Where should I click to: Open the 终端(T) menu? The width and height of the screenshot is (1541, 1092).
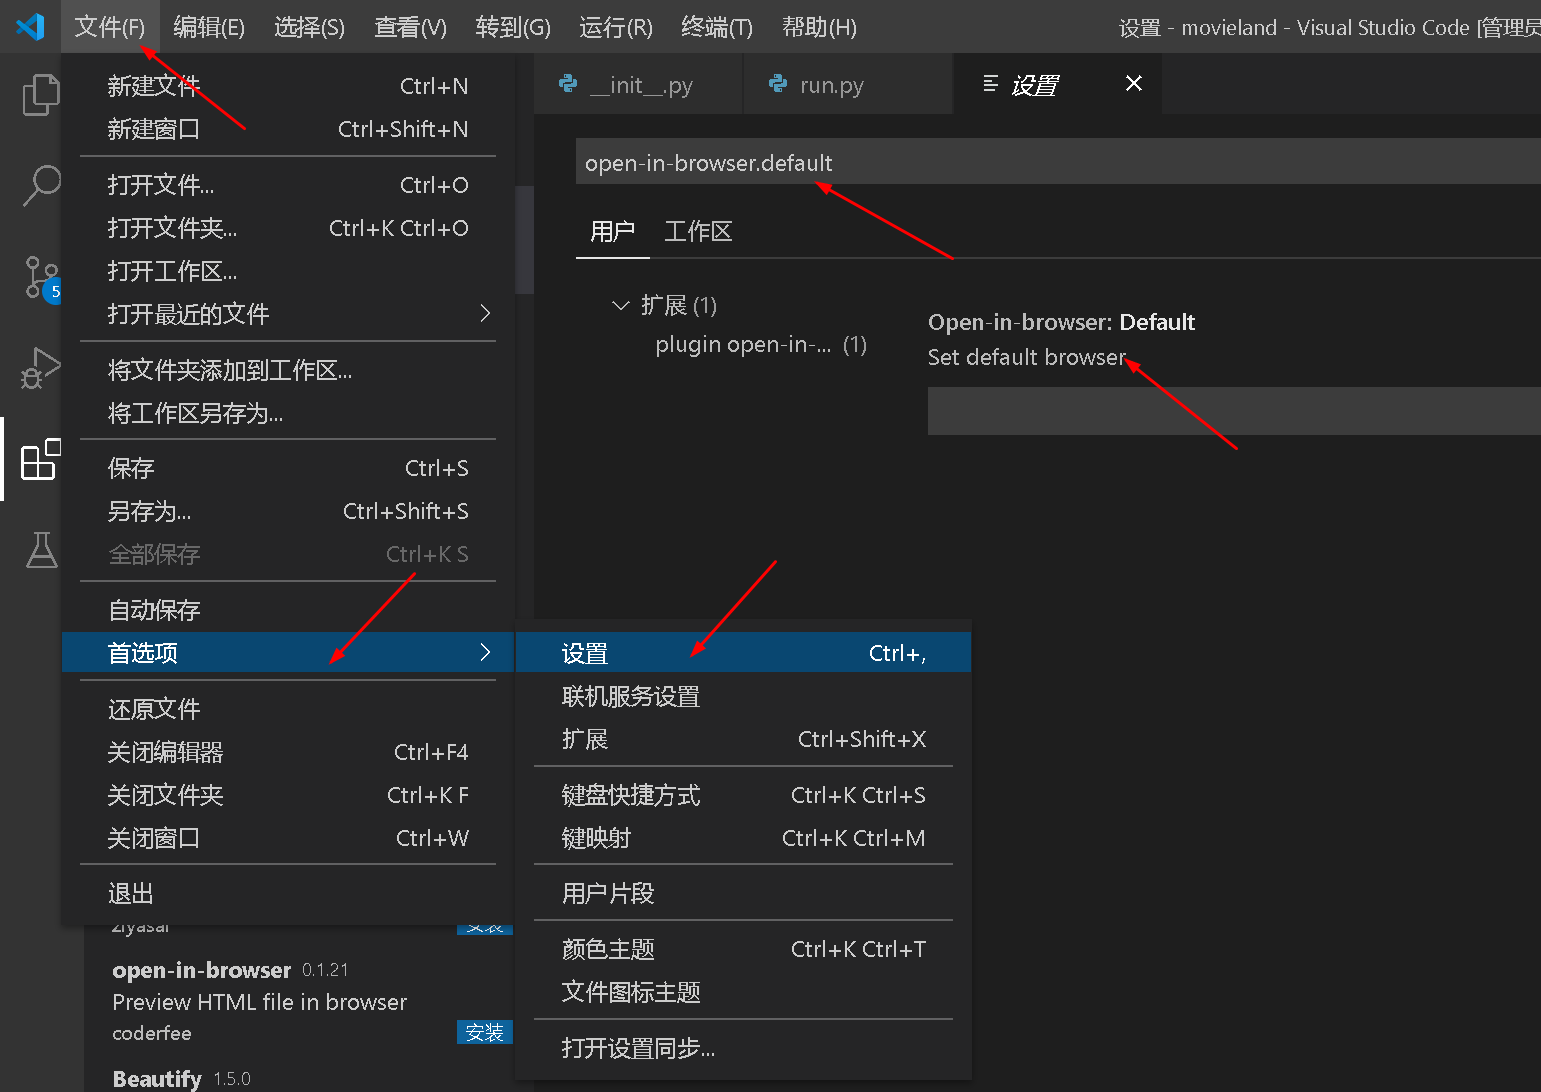[717, 27]
